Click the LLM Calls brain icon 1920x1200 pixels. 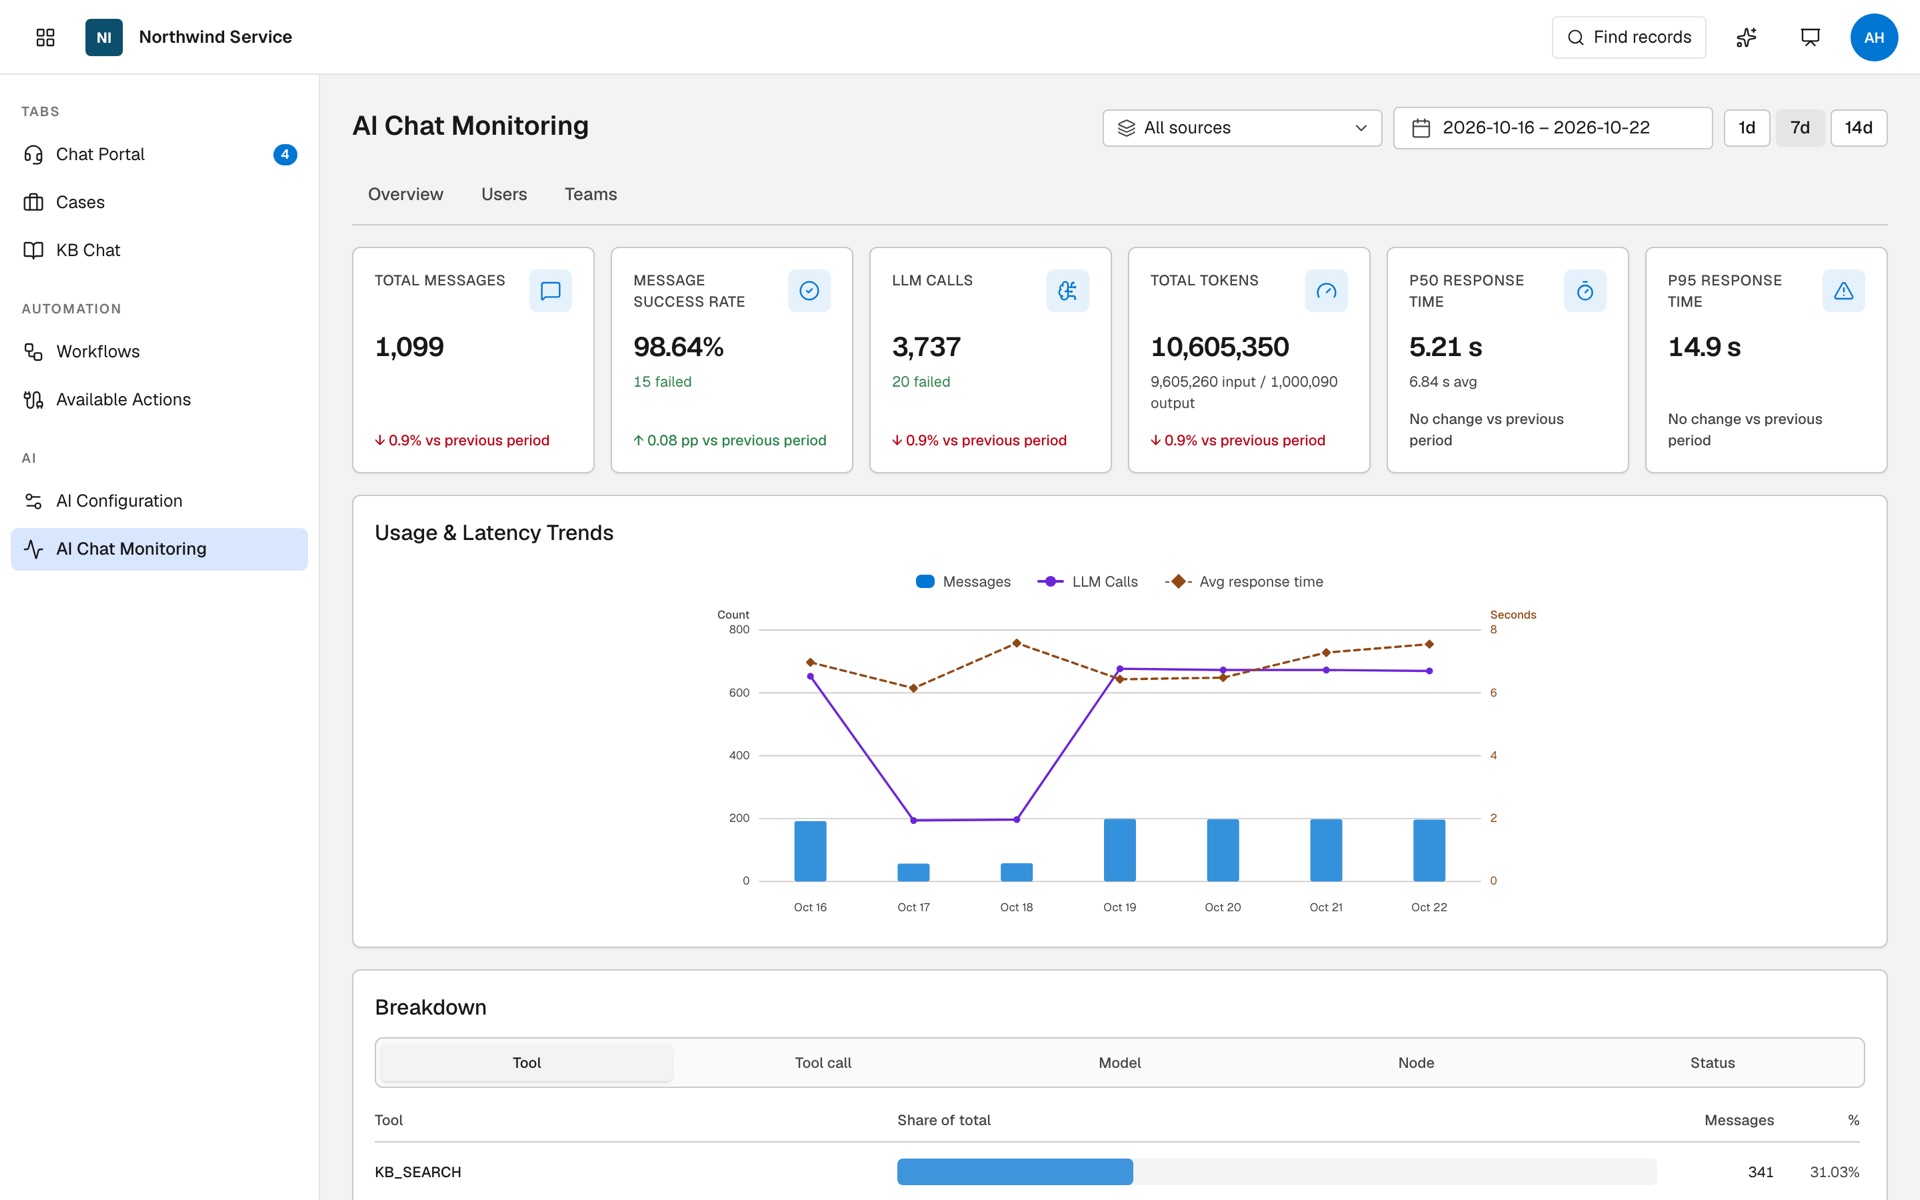pos(1068,291)
